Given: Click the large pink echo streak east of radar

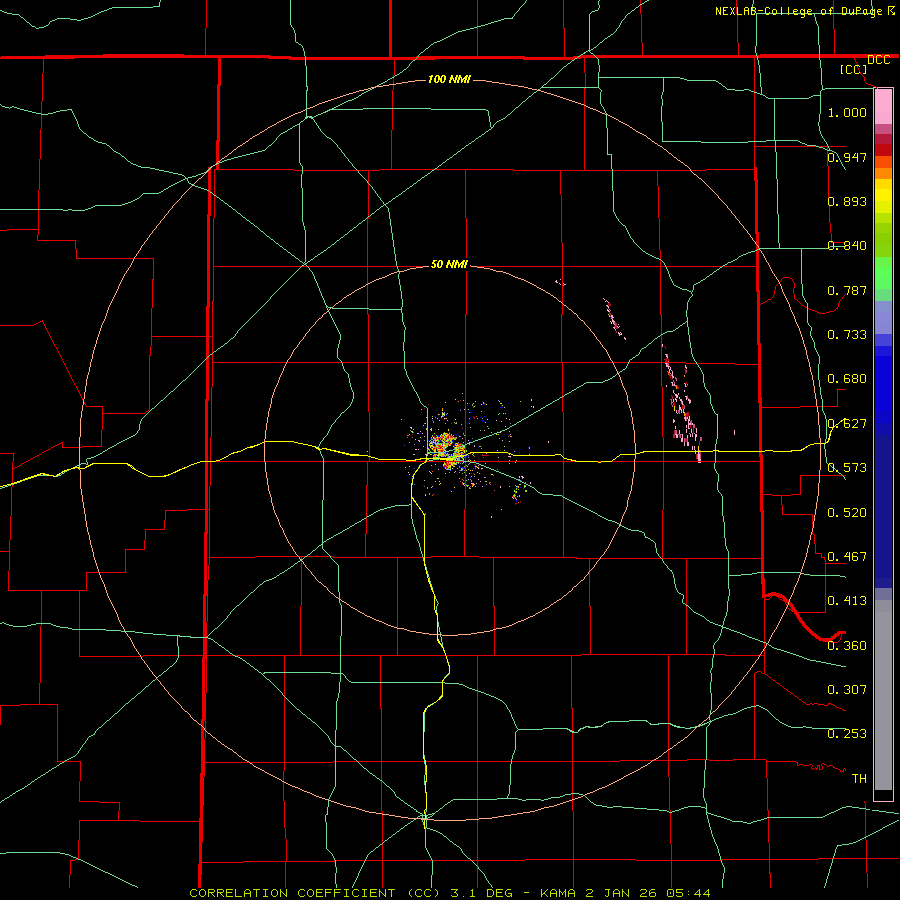Looking at the screenshot, I should [x=682, y=404].
